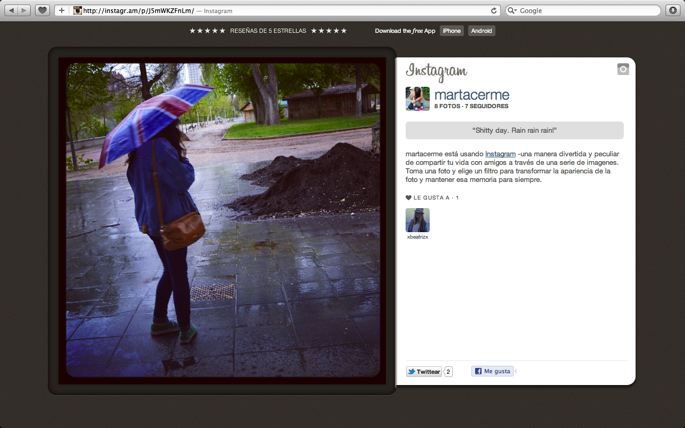Viewport: 685px width, 428px height.
Task: Focus the Google search field
Action: [x=583, y=10]
